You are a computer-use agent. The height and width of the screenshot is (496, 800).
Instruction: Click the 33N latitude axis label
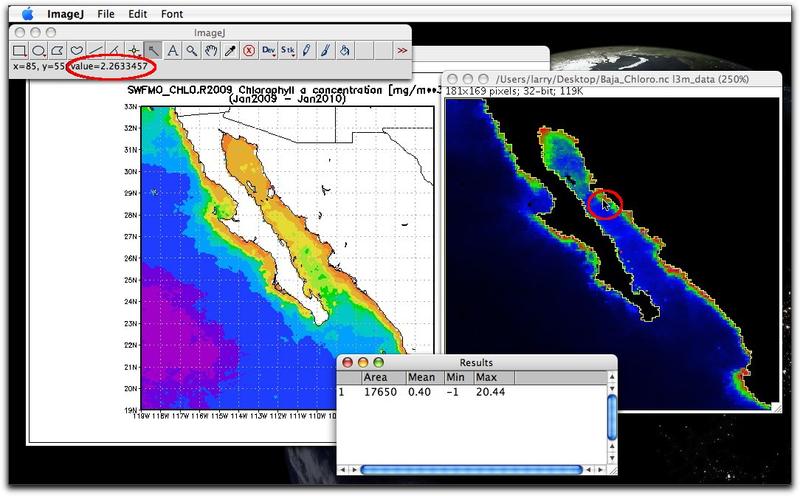point(131,107)
